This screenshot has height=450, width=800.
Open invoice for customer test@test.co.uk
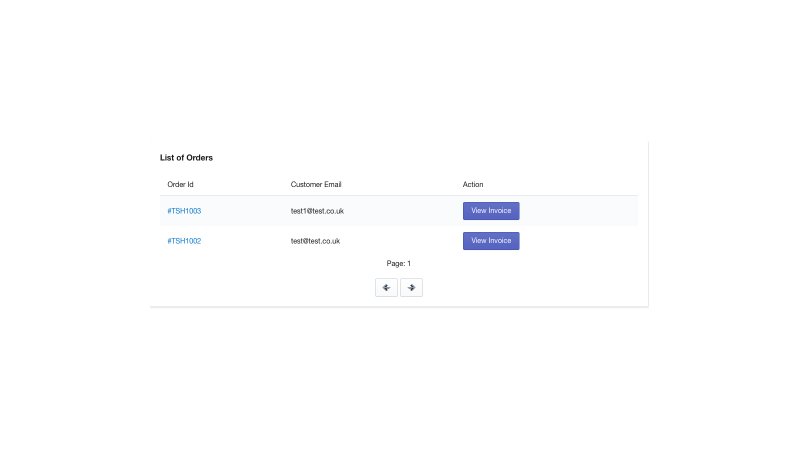(x=491, y=241)
